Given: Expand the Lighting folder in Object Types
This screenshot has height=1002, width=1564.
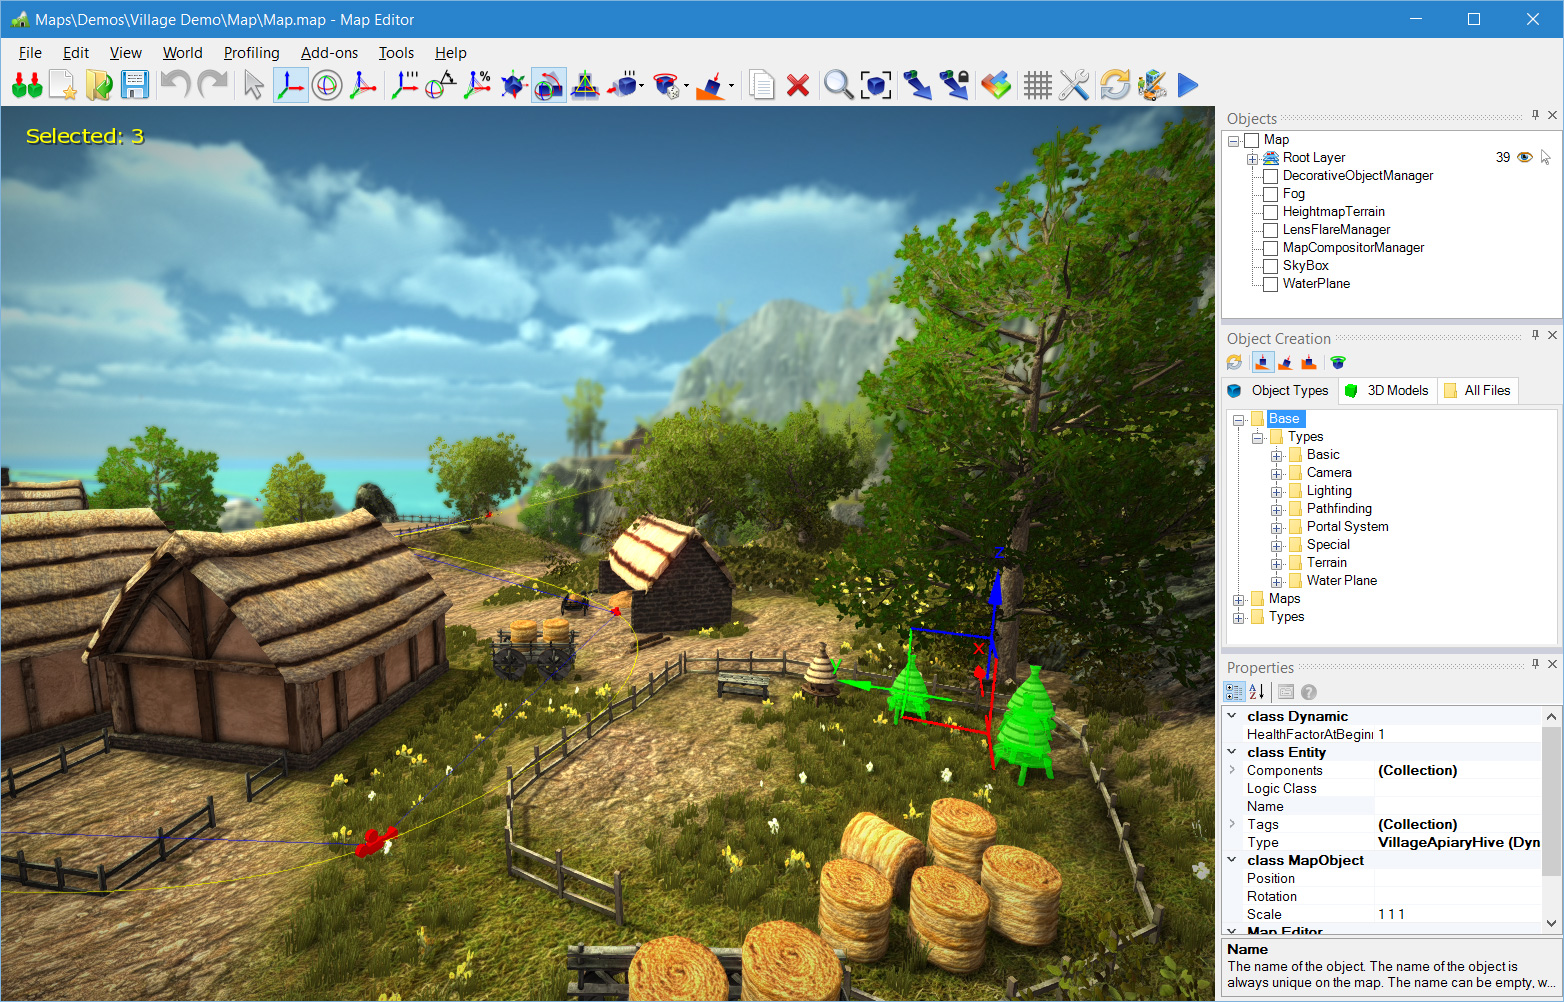Looking at the screenshot, I should pos(1277,491).
